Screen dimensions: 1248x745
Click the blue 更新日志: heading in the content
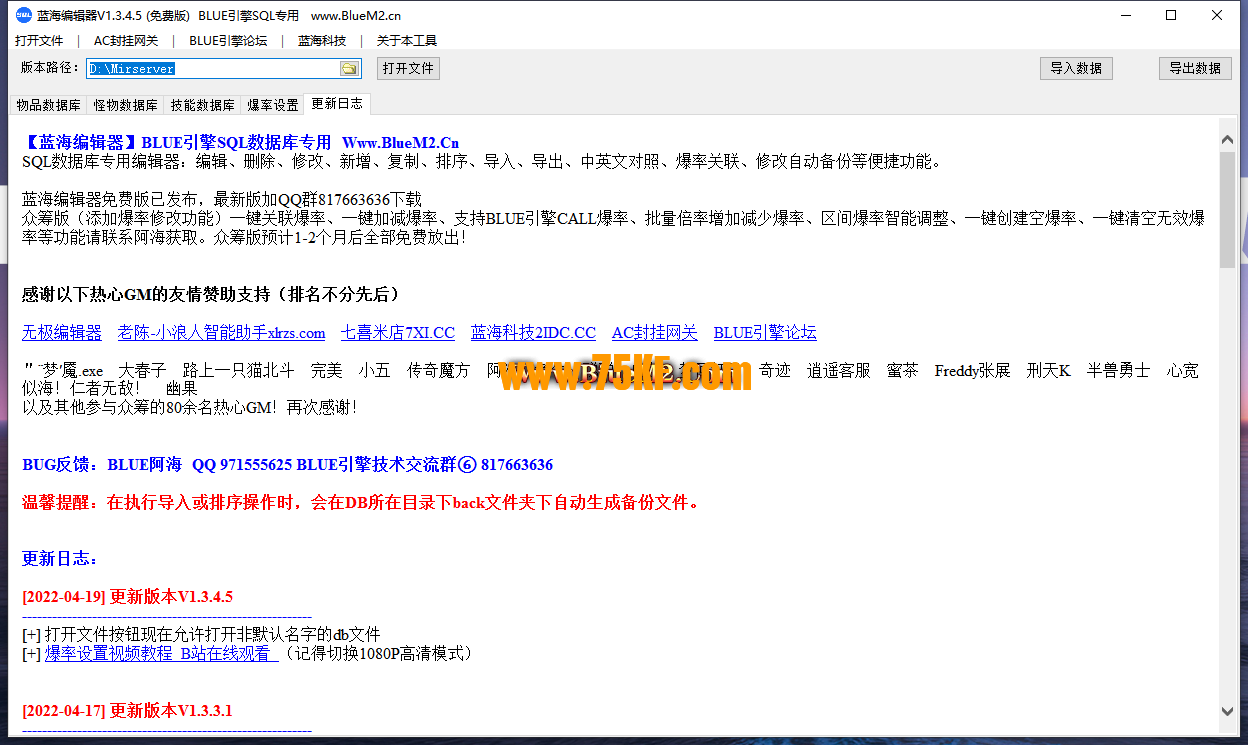pyautogui.click(x=60, y=559)
